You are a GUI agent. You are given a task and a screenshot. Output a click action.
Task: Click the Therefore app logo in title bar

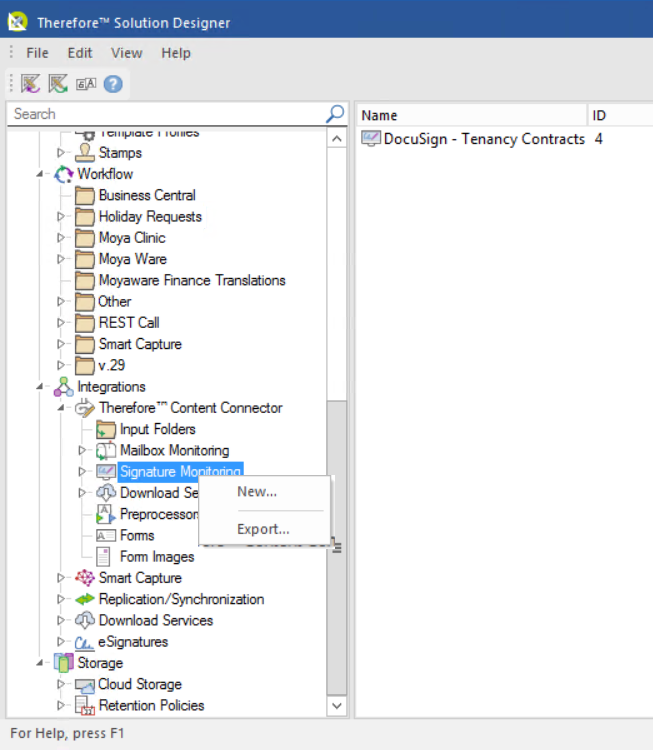click(x=17, y=22)
